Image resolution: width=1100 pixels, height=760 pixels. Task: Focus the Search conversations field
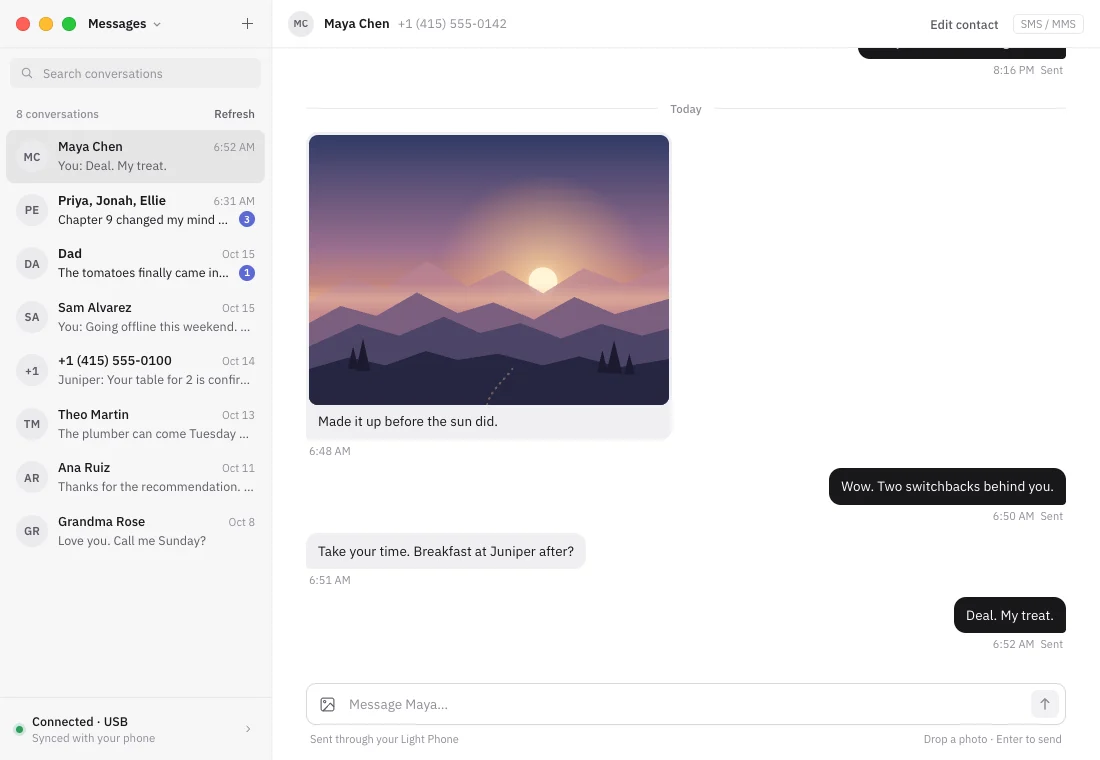pos(135,73)
